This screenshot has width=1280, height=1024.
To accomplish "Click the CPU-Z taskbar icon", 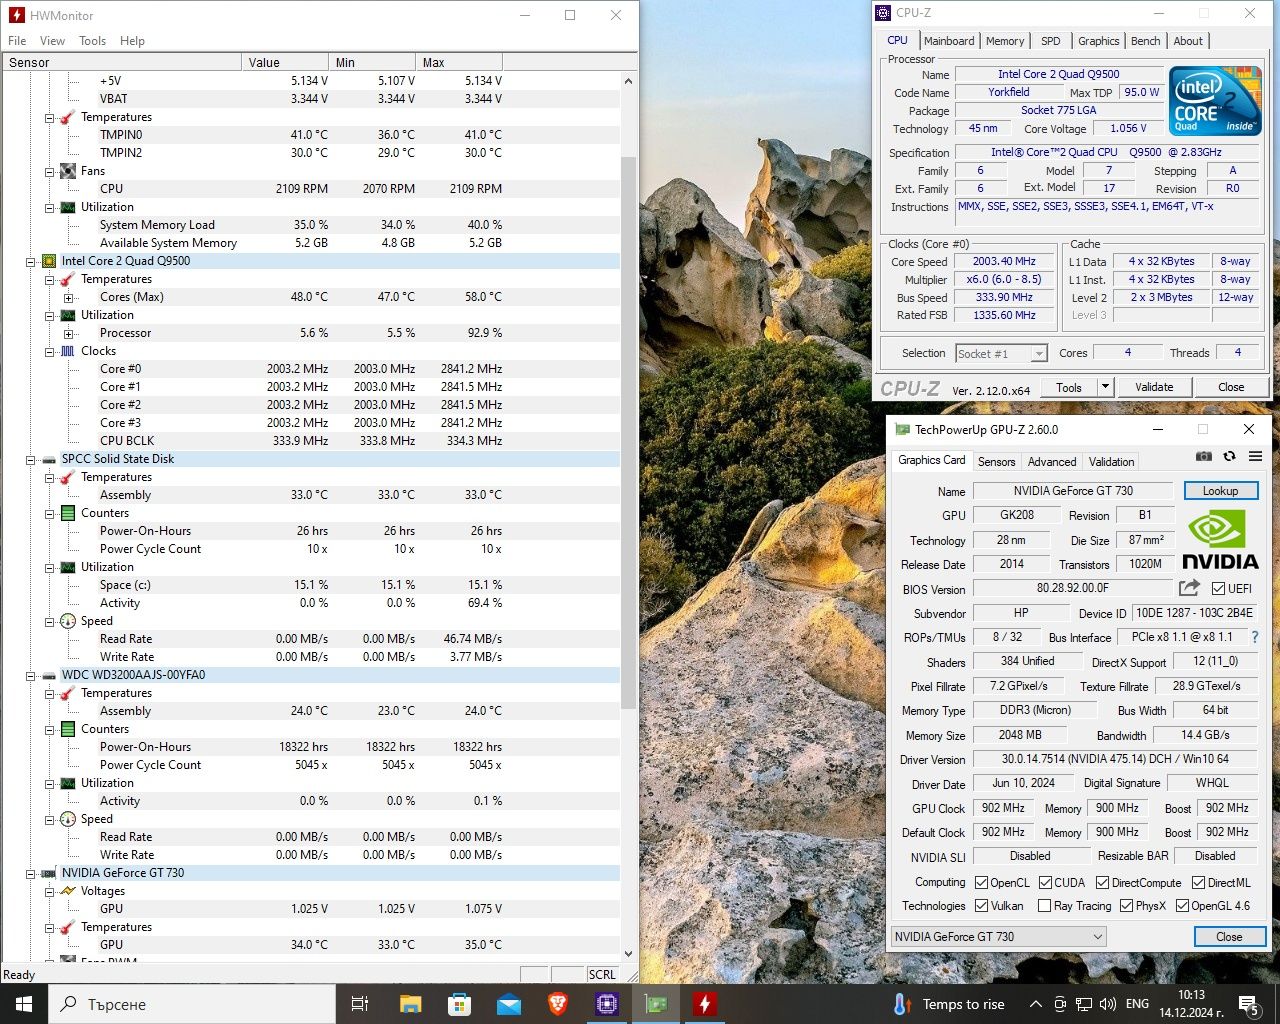I will point(607,1004).
